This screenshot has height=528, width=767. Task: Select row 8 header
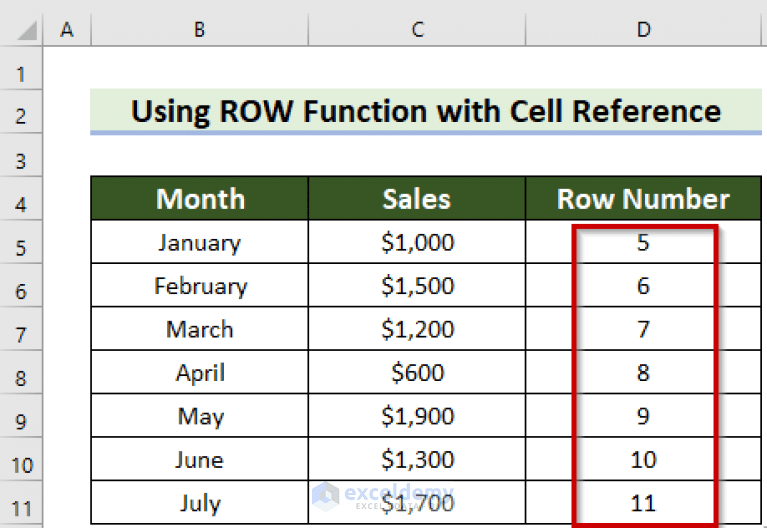pos(21,372)
